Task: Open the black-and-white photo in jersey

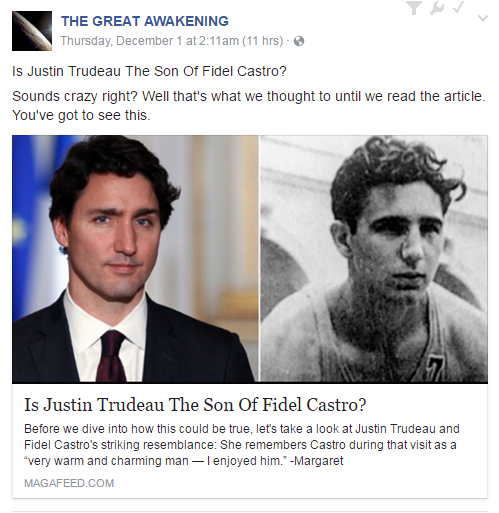Action: pyautogui.click(x=374, y=259)
